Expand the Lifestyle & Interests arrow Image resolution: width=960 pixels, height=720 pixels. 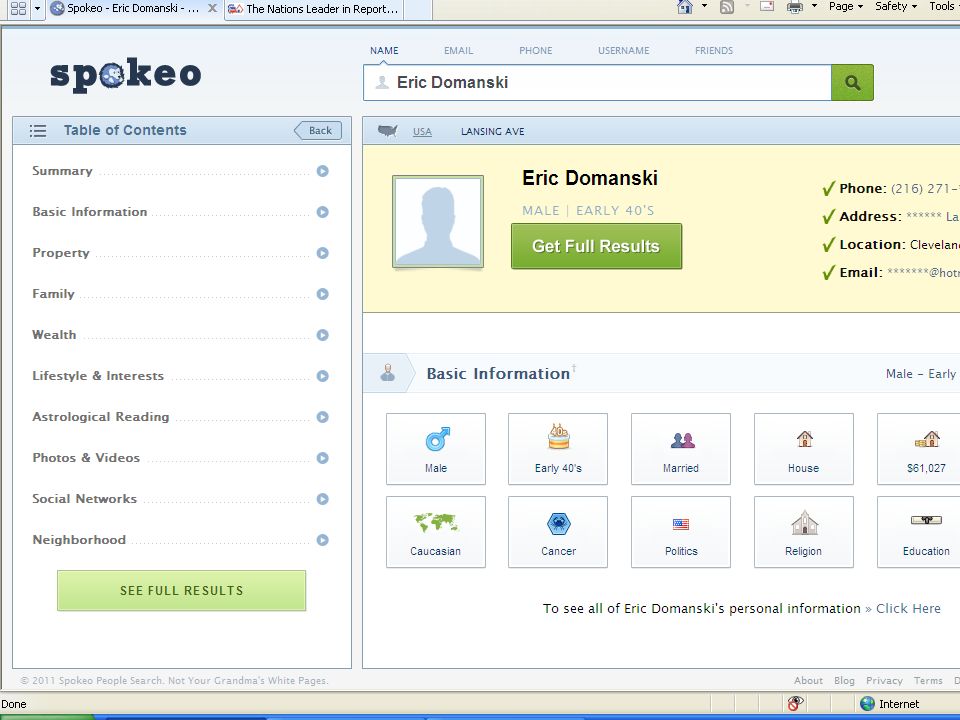click(x=323, y=376)
